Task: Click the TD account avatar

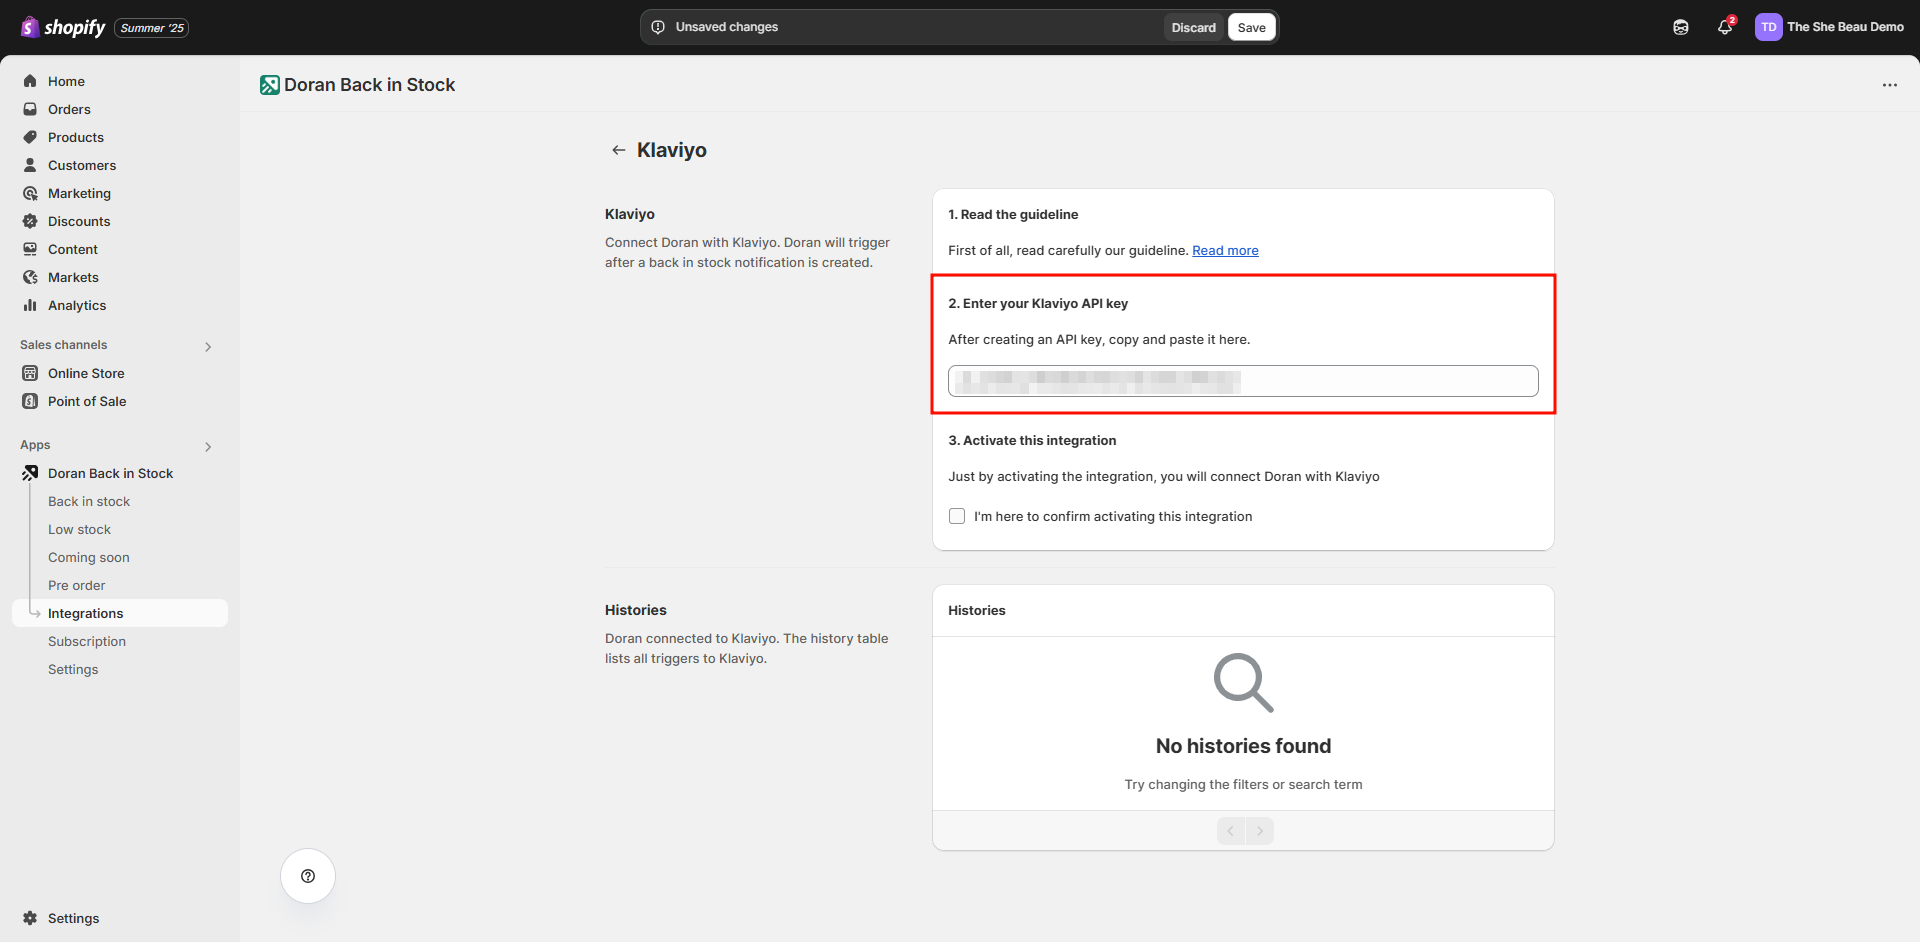Action: [1768, 27]
